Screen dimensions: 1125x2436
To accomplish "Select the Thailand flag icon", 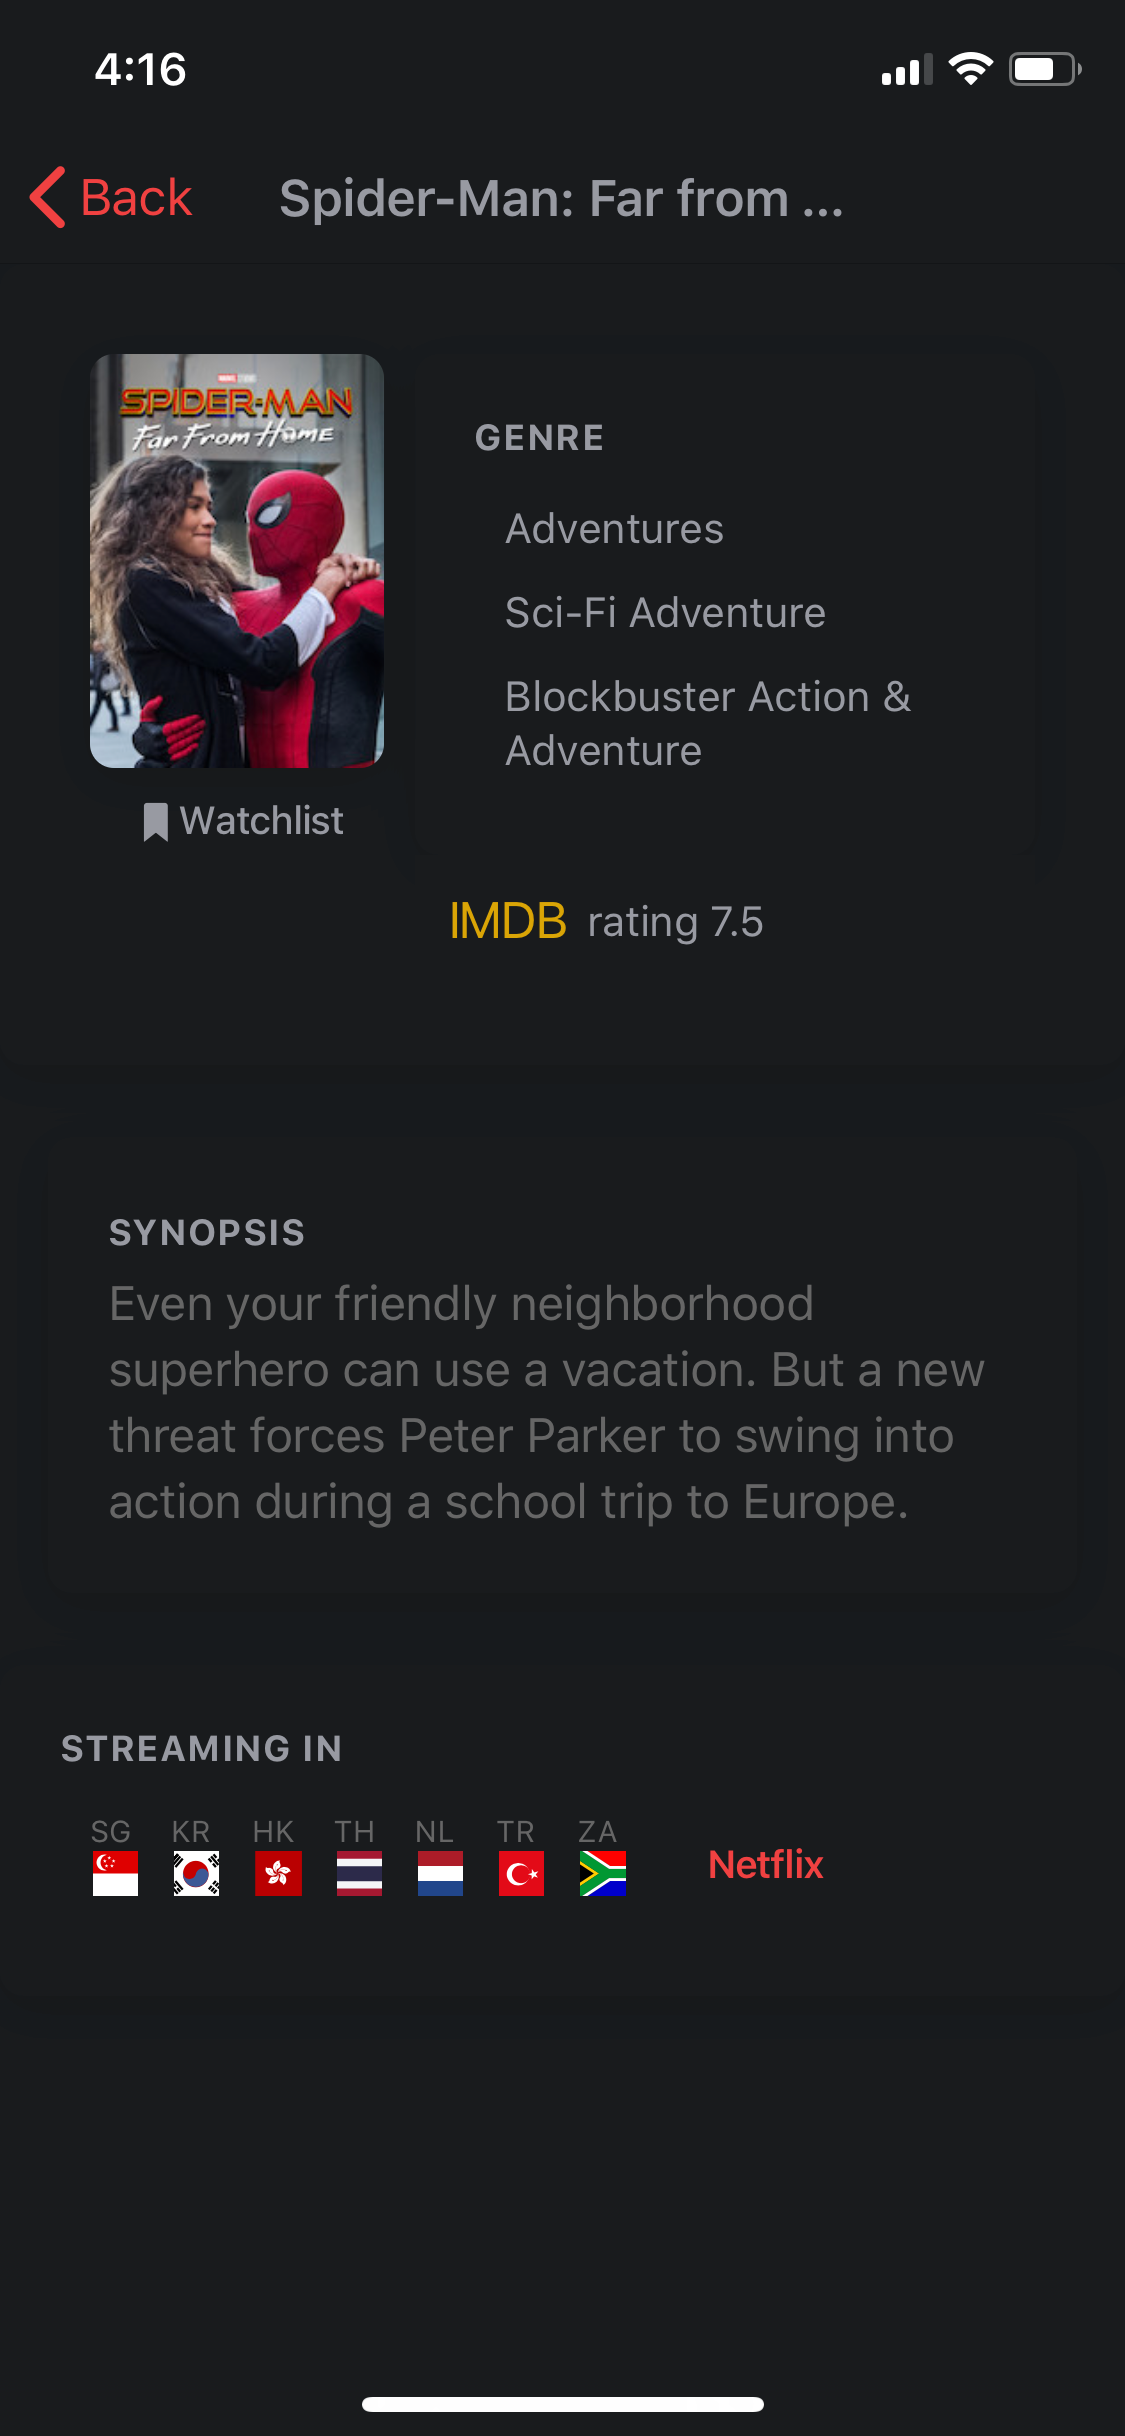I will pos(359,1873).
